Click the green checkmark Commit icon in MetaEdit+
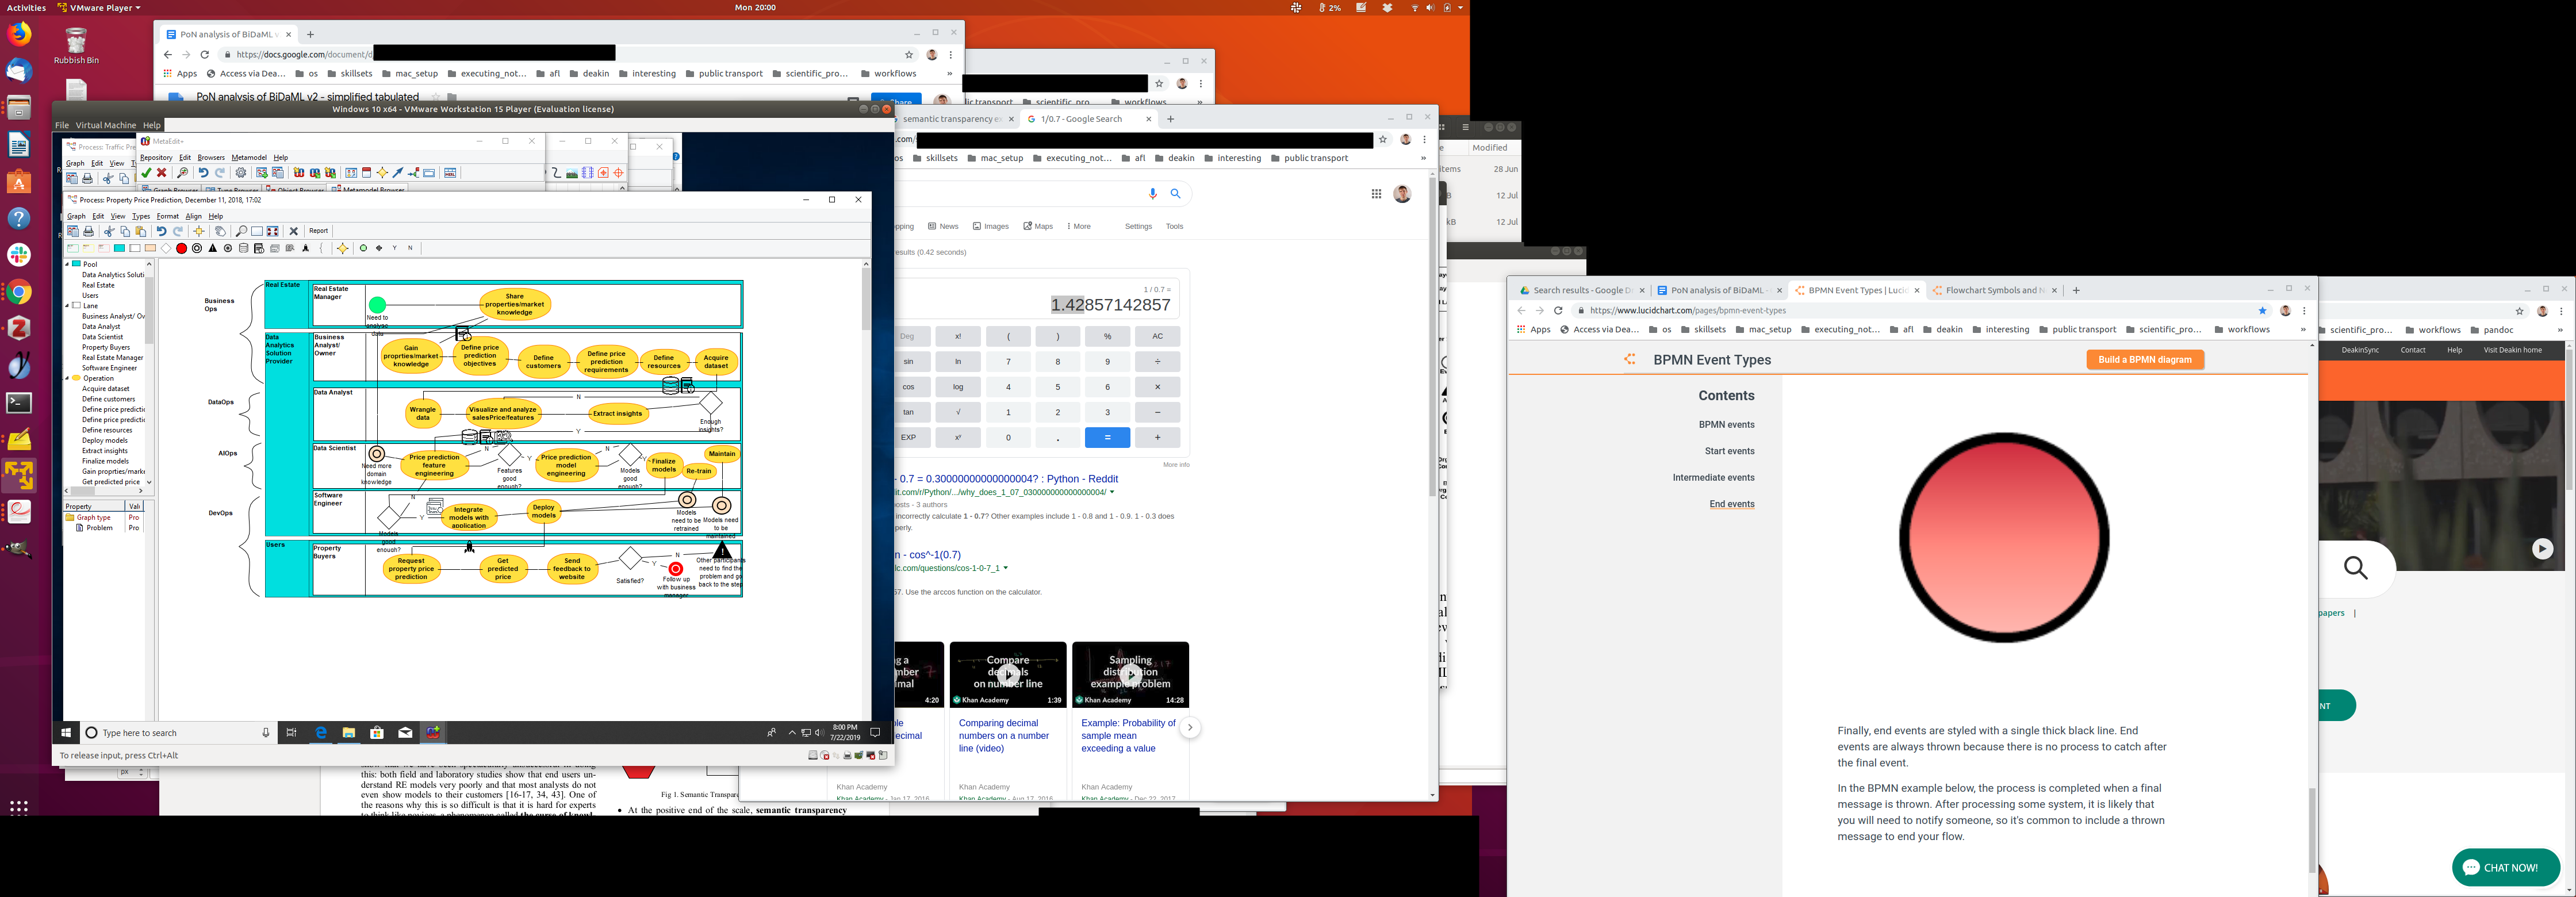The image size is (2576, 897). click(x=146, y=173)
